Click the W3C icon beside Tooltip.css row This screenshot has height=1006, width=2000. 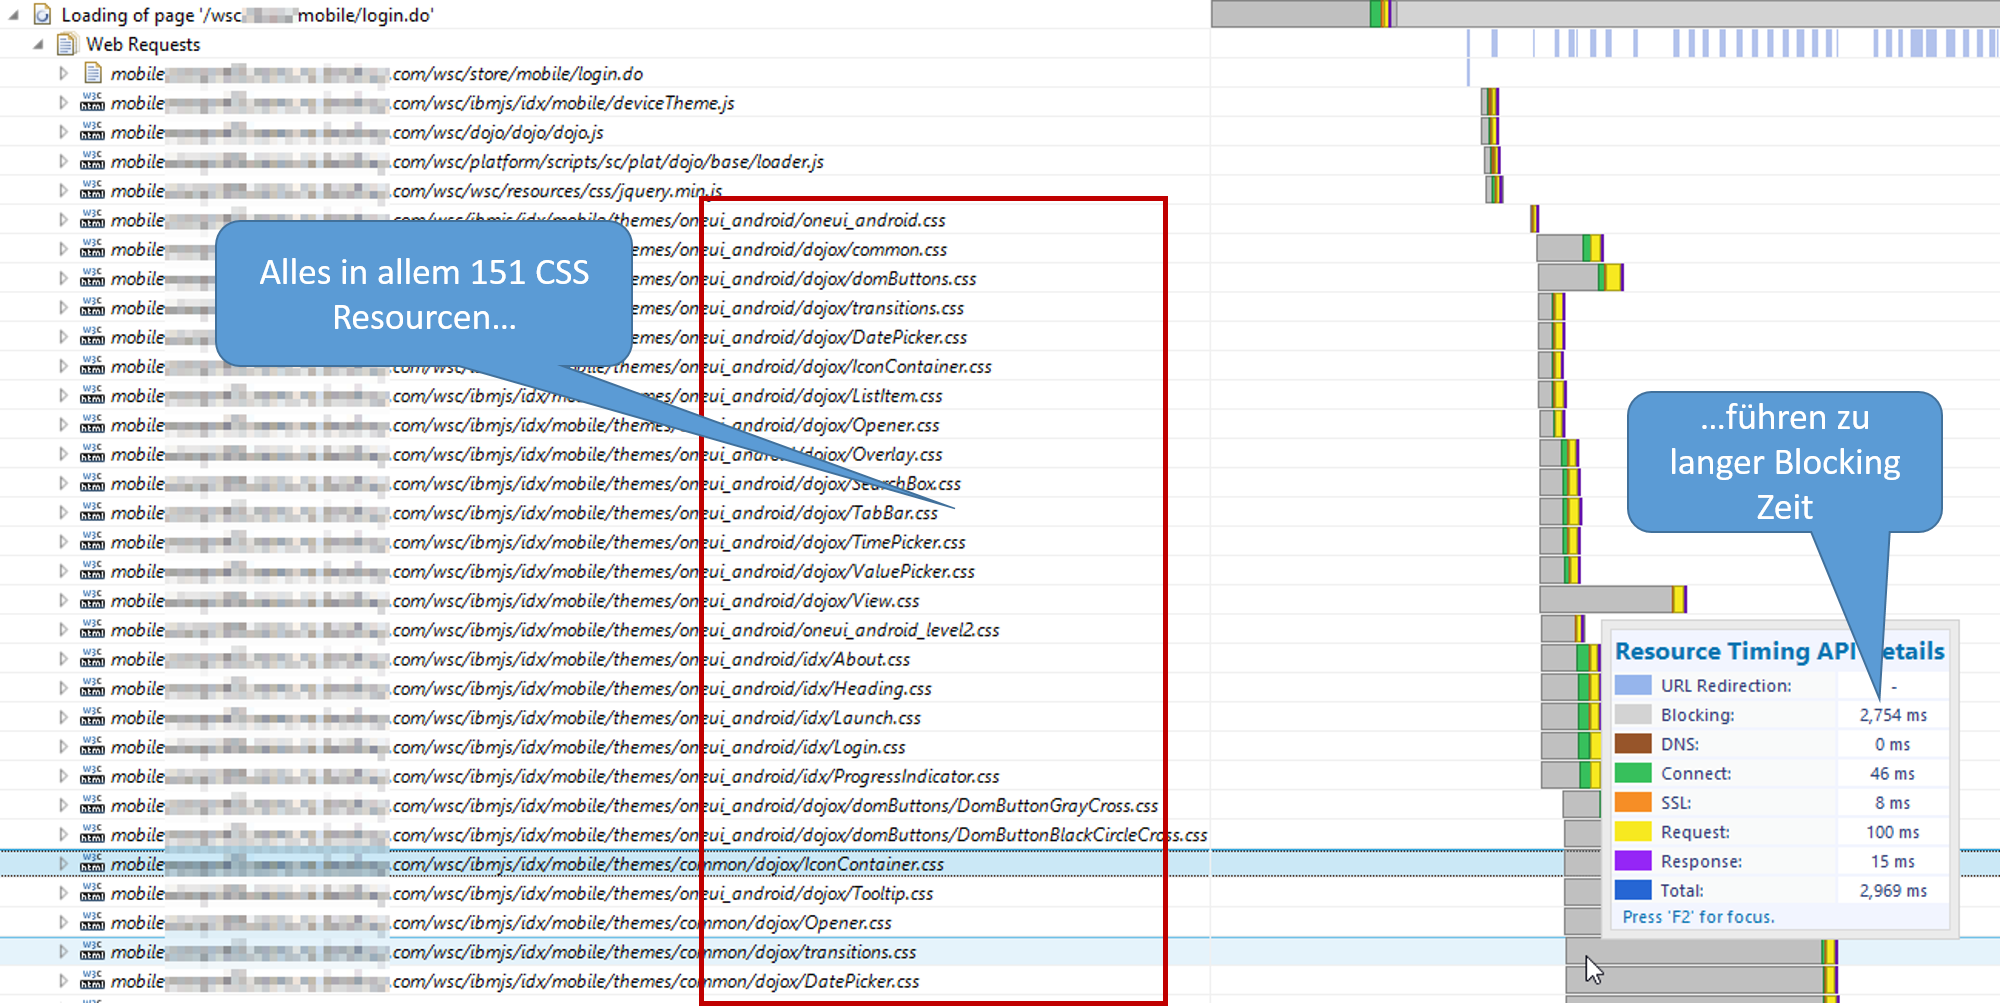(92, 893)
